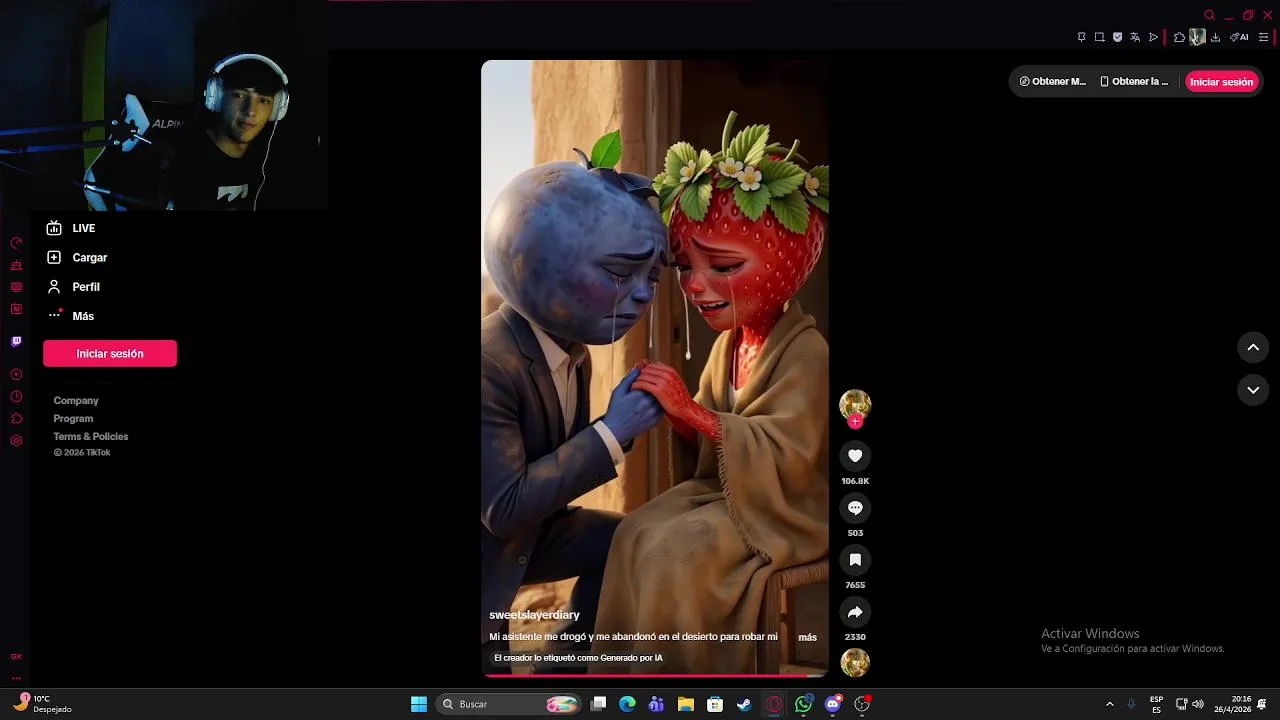Open the AI assistant icon
This screenshot has width=1280, height=720.
(x=1239, y=37)
